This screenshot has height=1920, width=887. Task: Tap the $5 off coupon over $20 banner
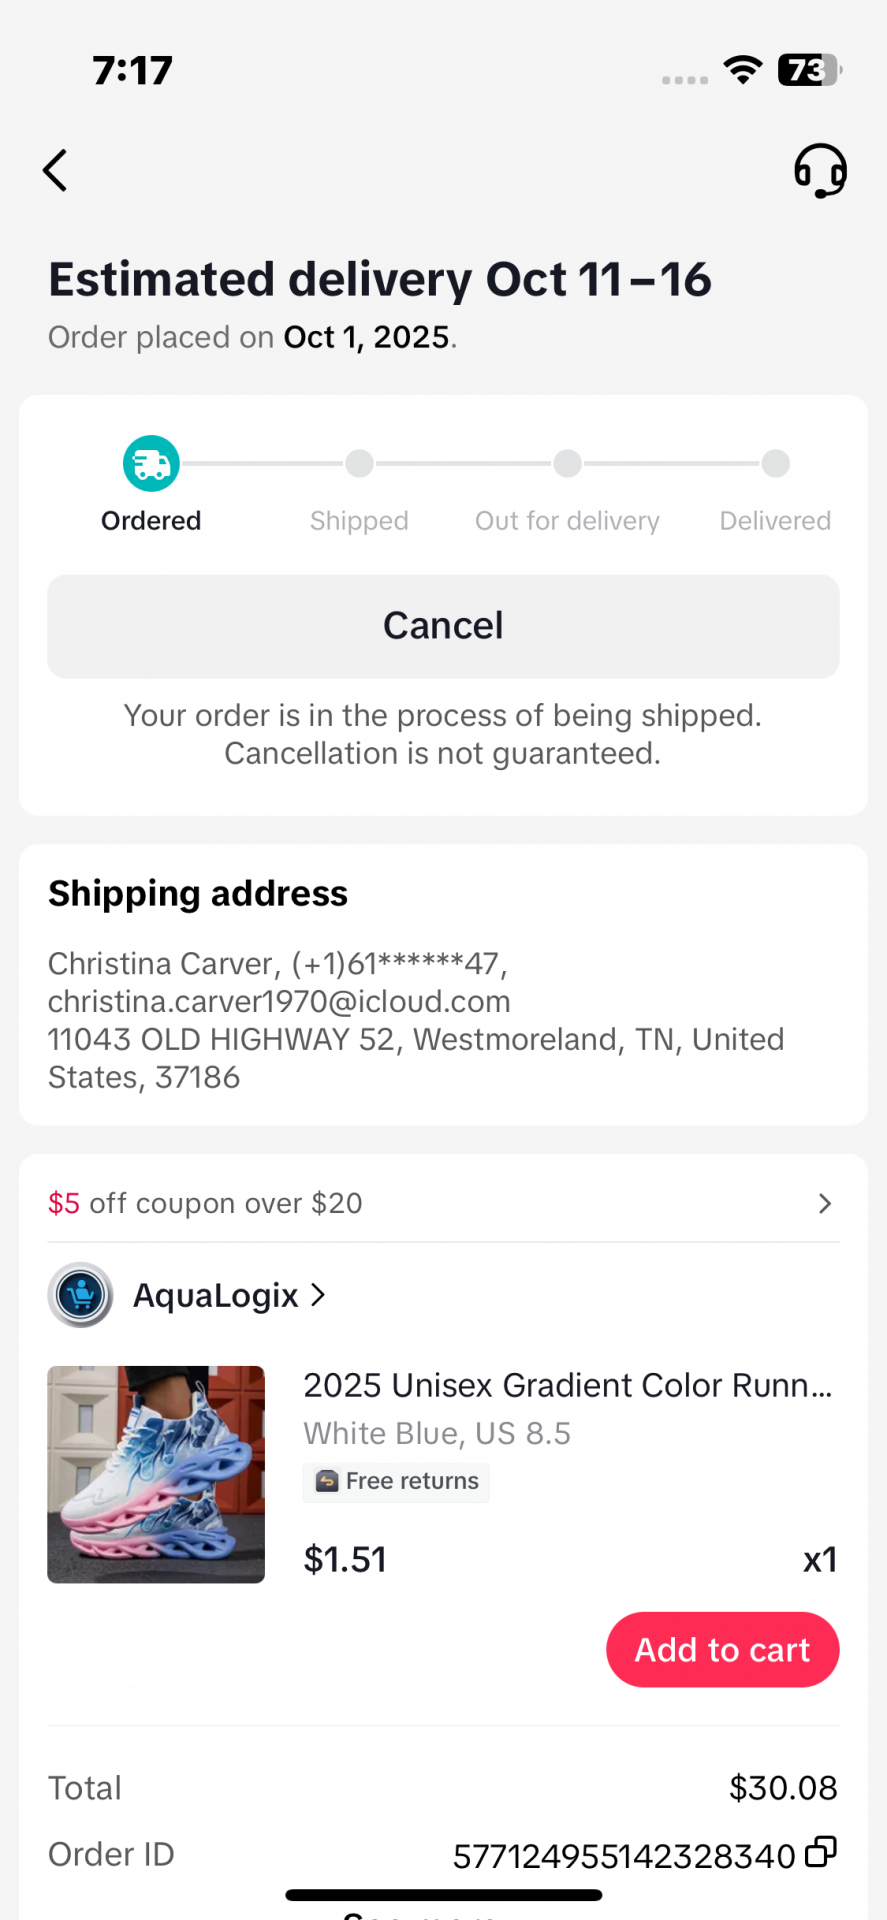point(206,1203)
